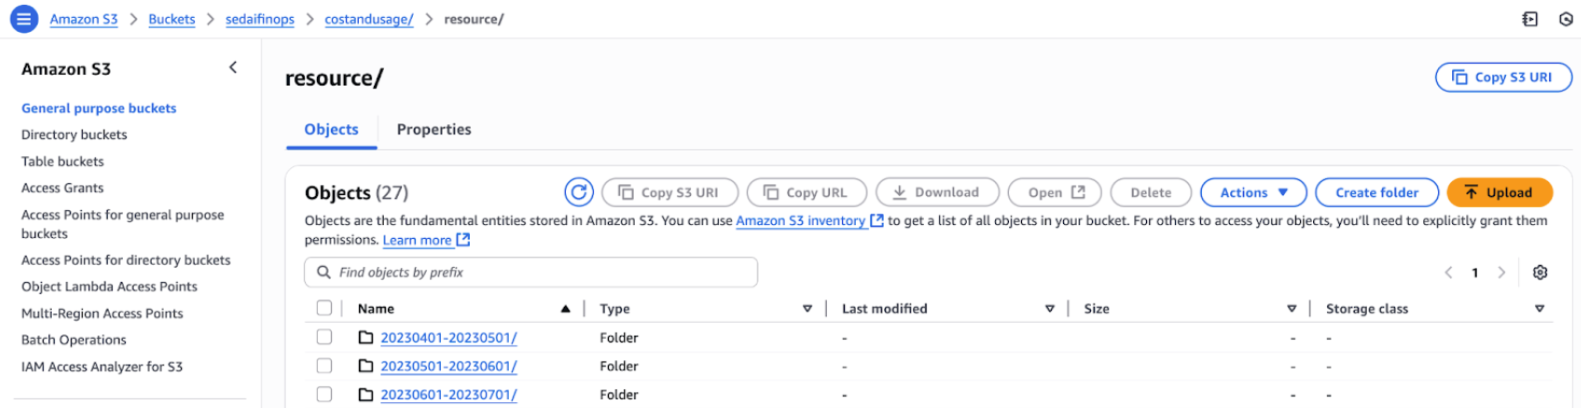Expand the Actions dropdown
The height and width of the screenshot is (408, 1581).
1253,192
